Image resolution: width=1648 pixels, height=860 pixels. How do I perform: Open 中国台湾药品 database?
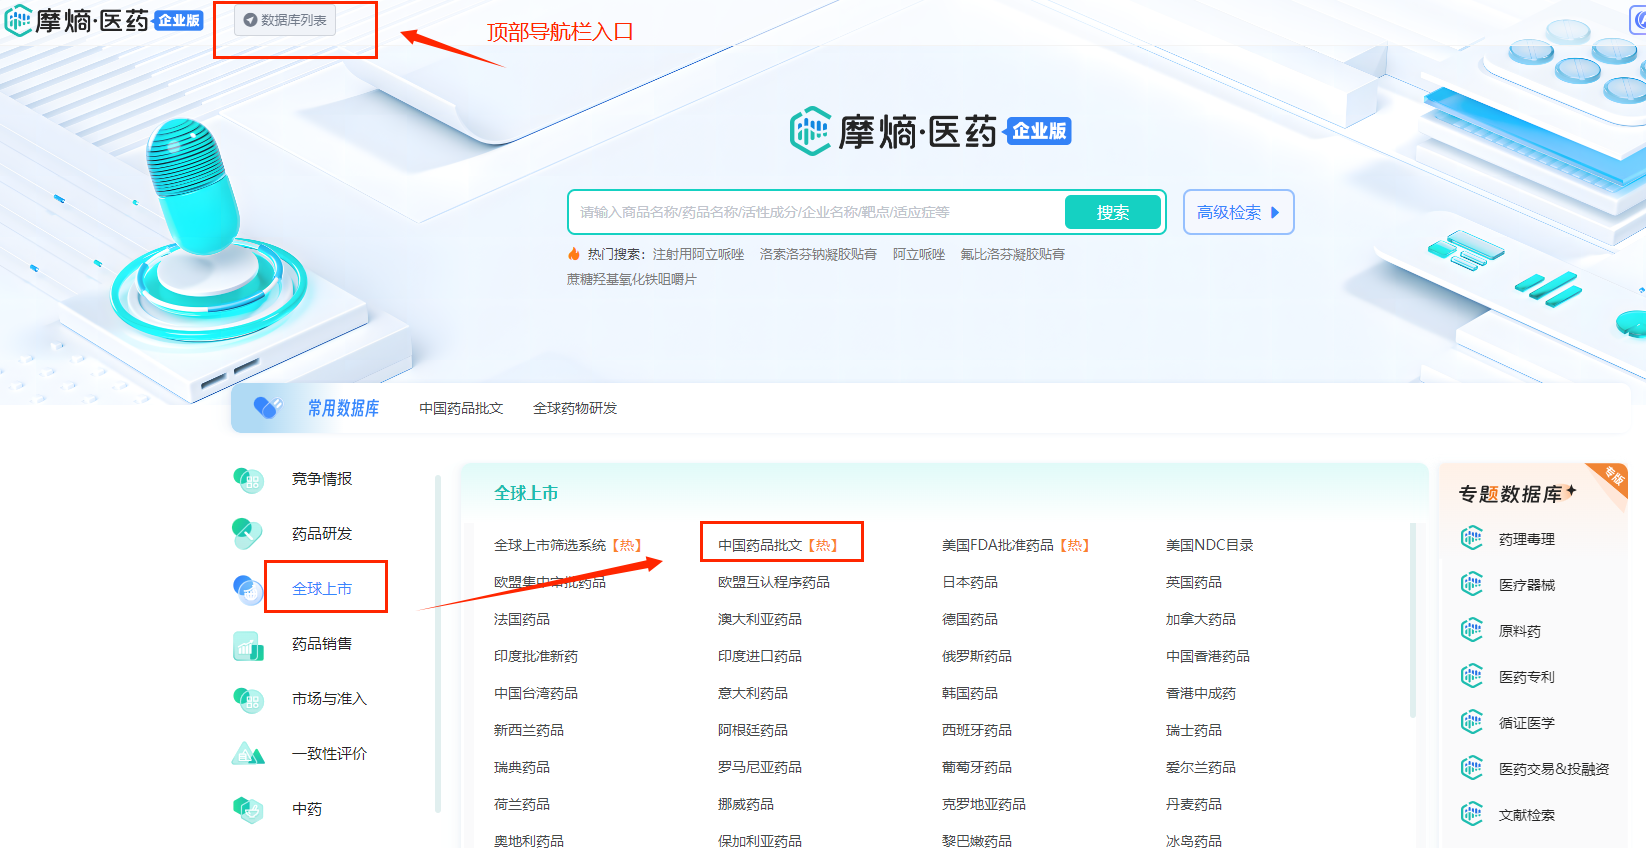point(536,693)
